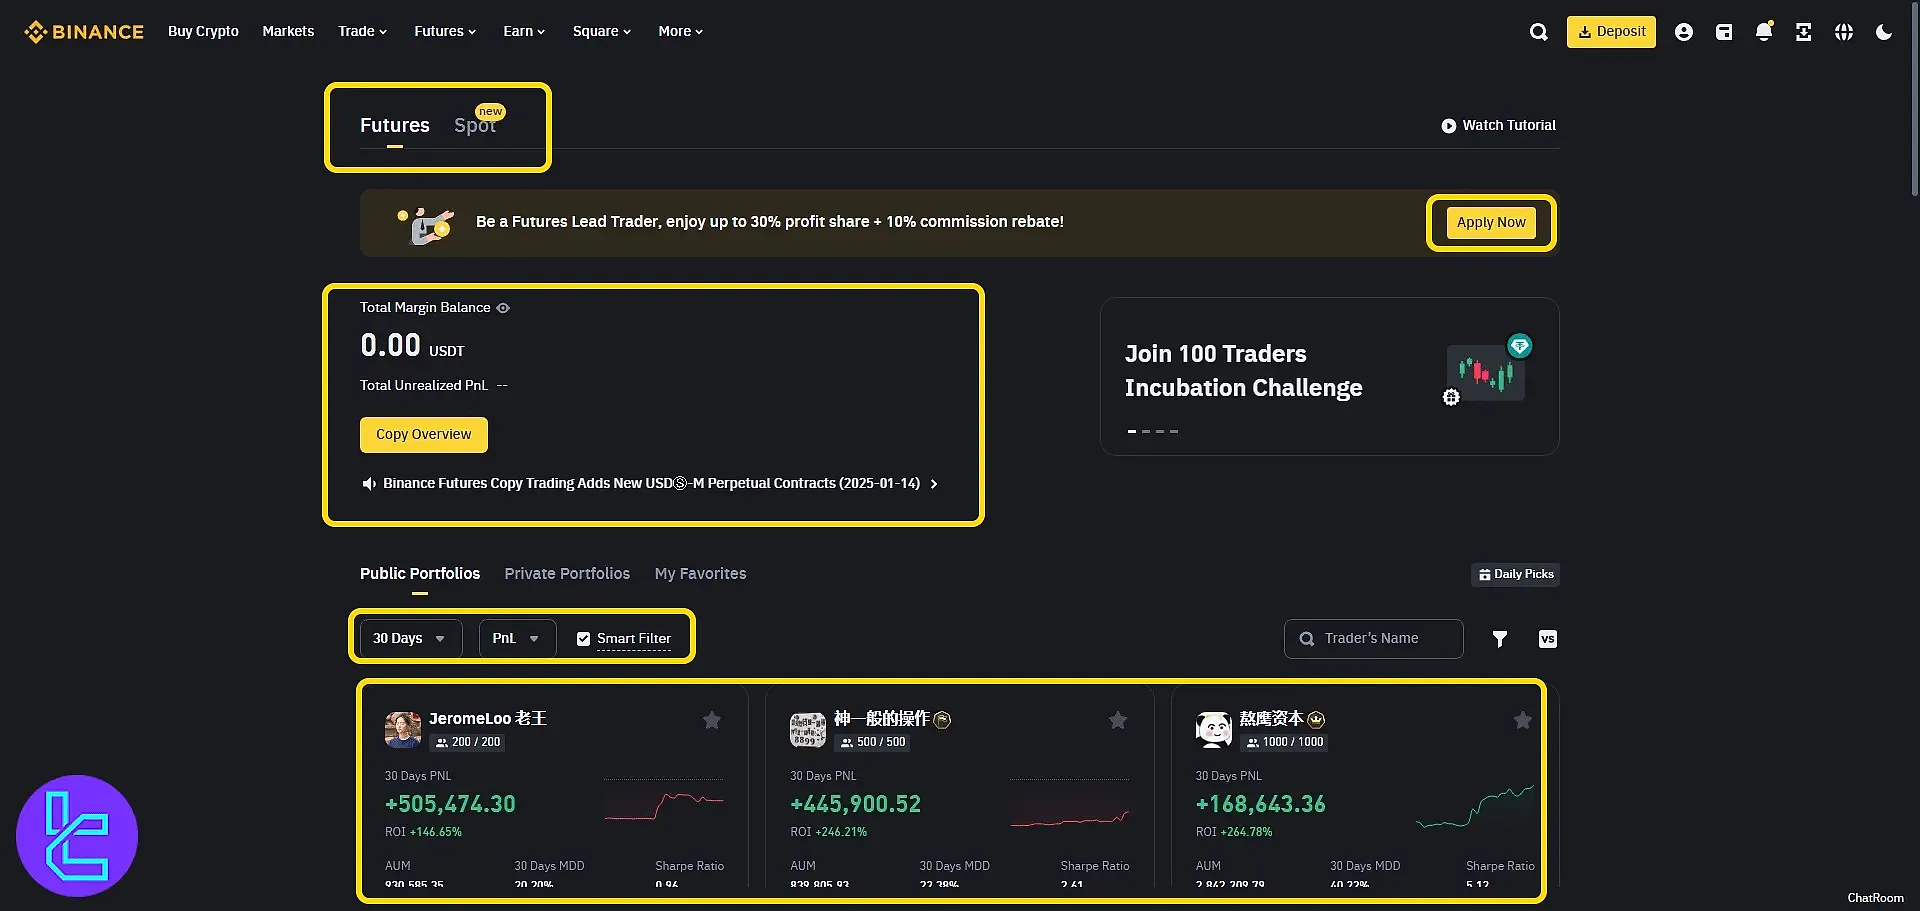Expand the Square menu
Screen dimensions: 1920x911
pyautogui.click(x=602, y=32)
